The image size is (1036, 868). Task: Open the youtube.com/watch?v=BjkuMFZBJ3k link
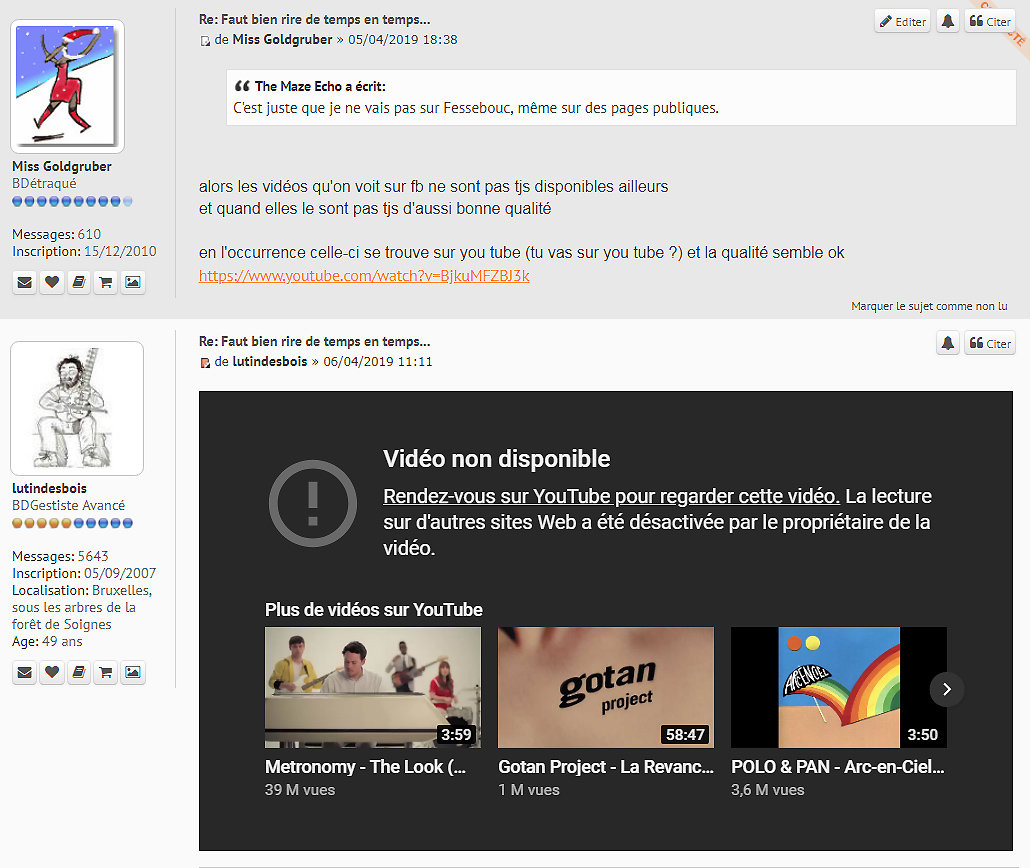click(364, 275)
